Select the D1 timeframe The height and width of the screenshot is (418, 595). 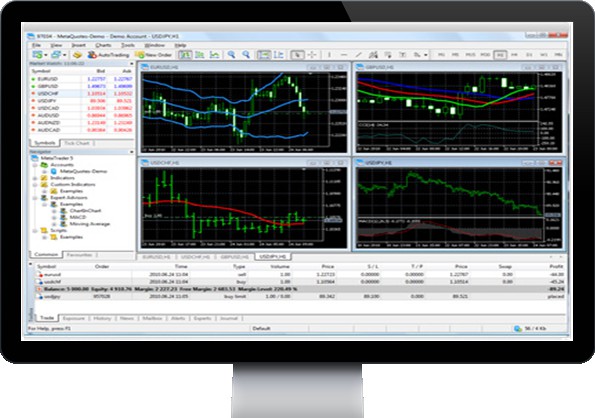tap(529, 55)
